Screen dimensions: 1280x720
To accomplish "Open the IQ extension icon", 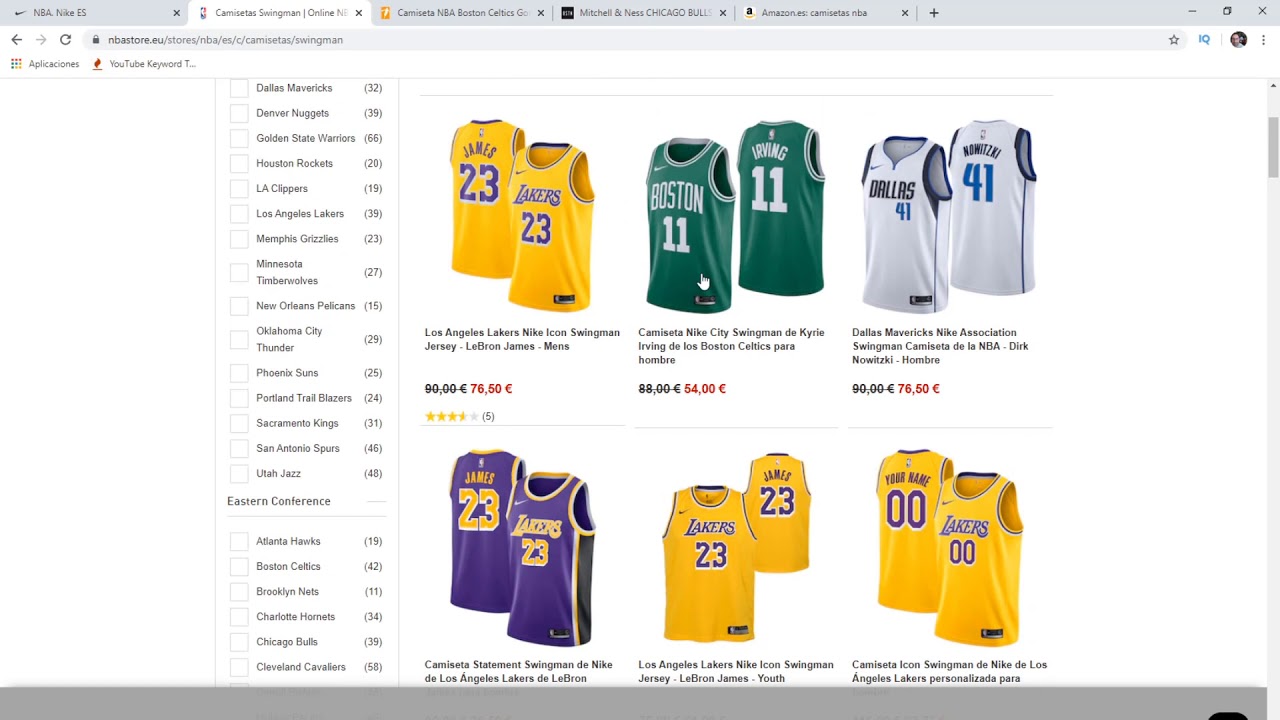I will tap(1204, 40).
